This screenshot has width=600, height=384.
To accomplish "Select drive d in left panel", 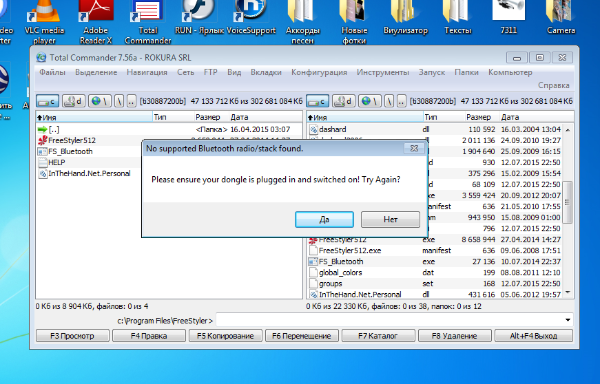I will point(73,101).
